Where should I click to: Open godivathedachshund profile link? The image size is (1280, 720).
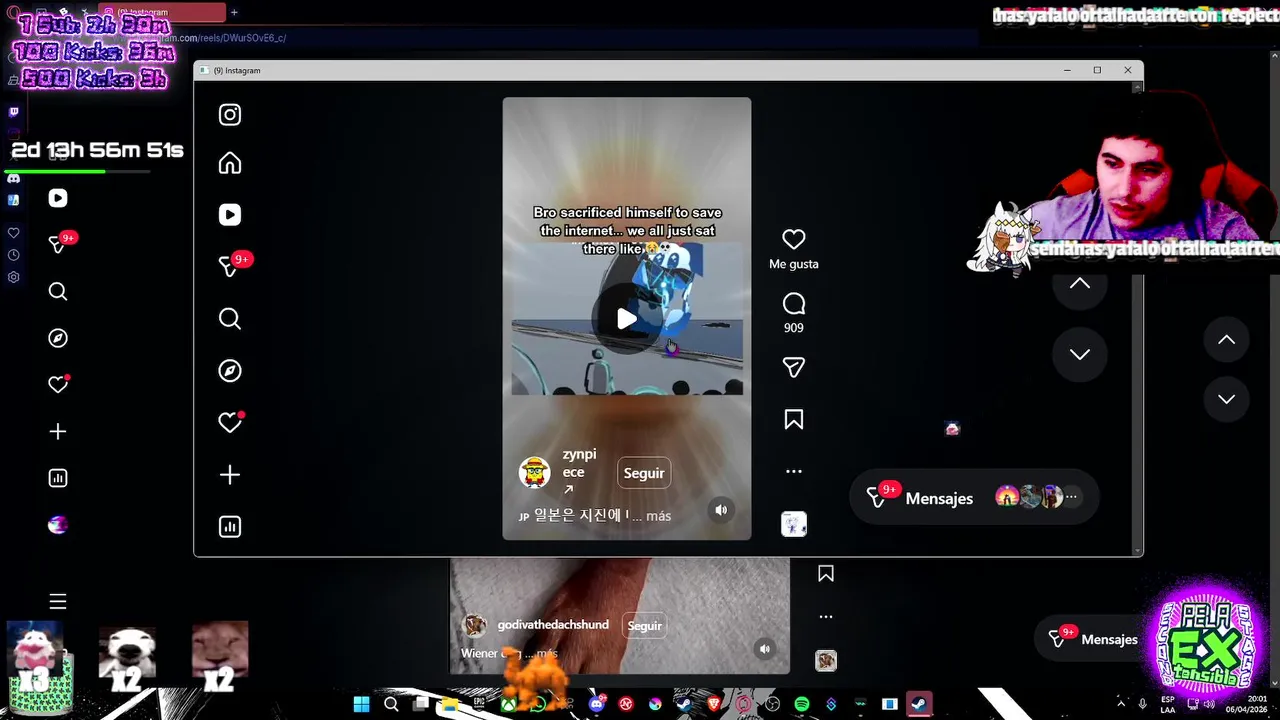(553, 625)
